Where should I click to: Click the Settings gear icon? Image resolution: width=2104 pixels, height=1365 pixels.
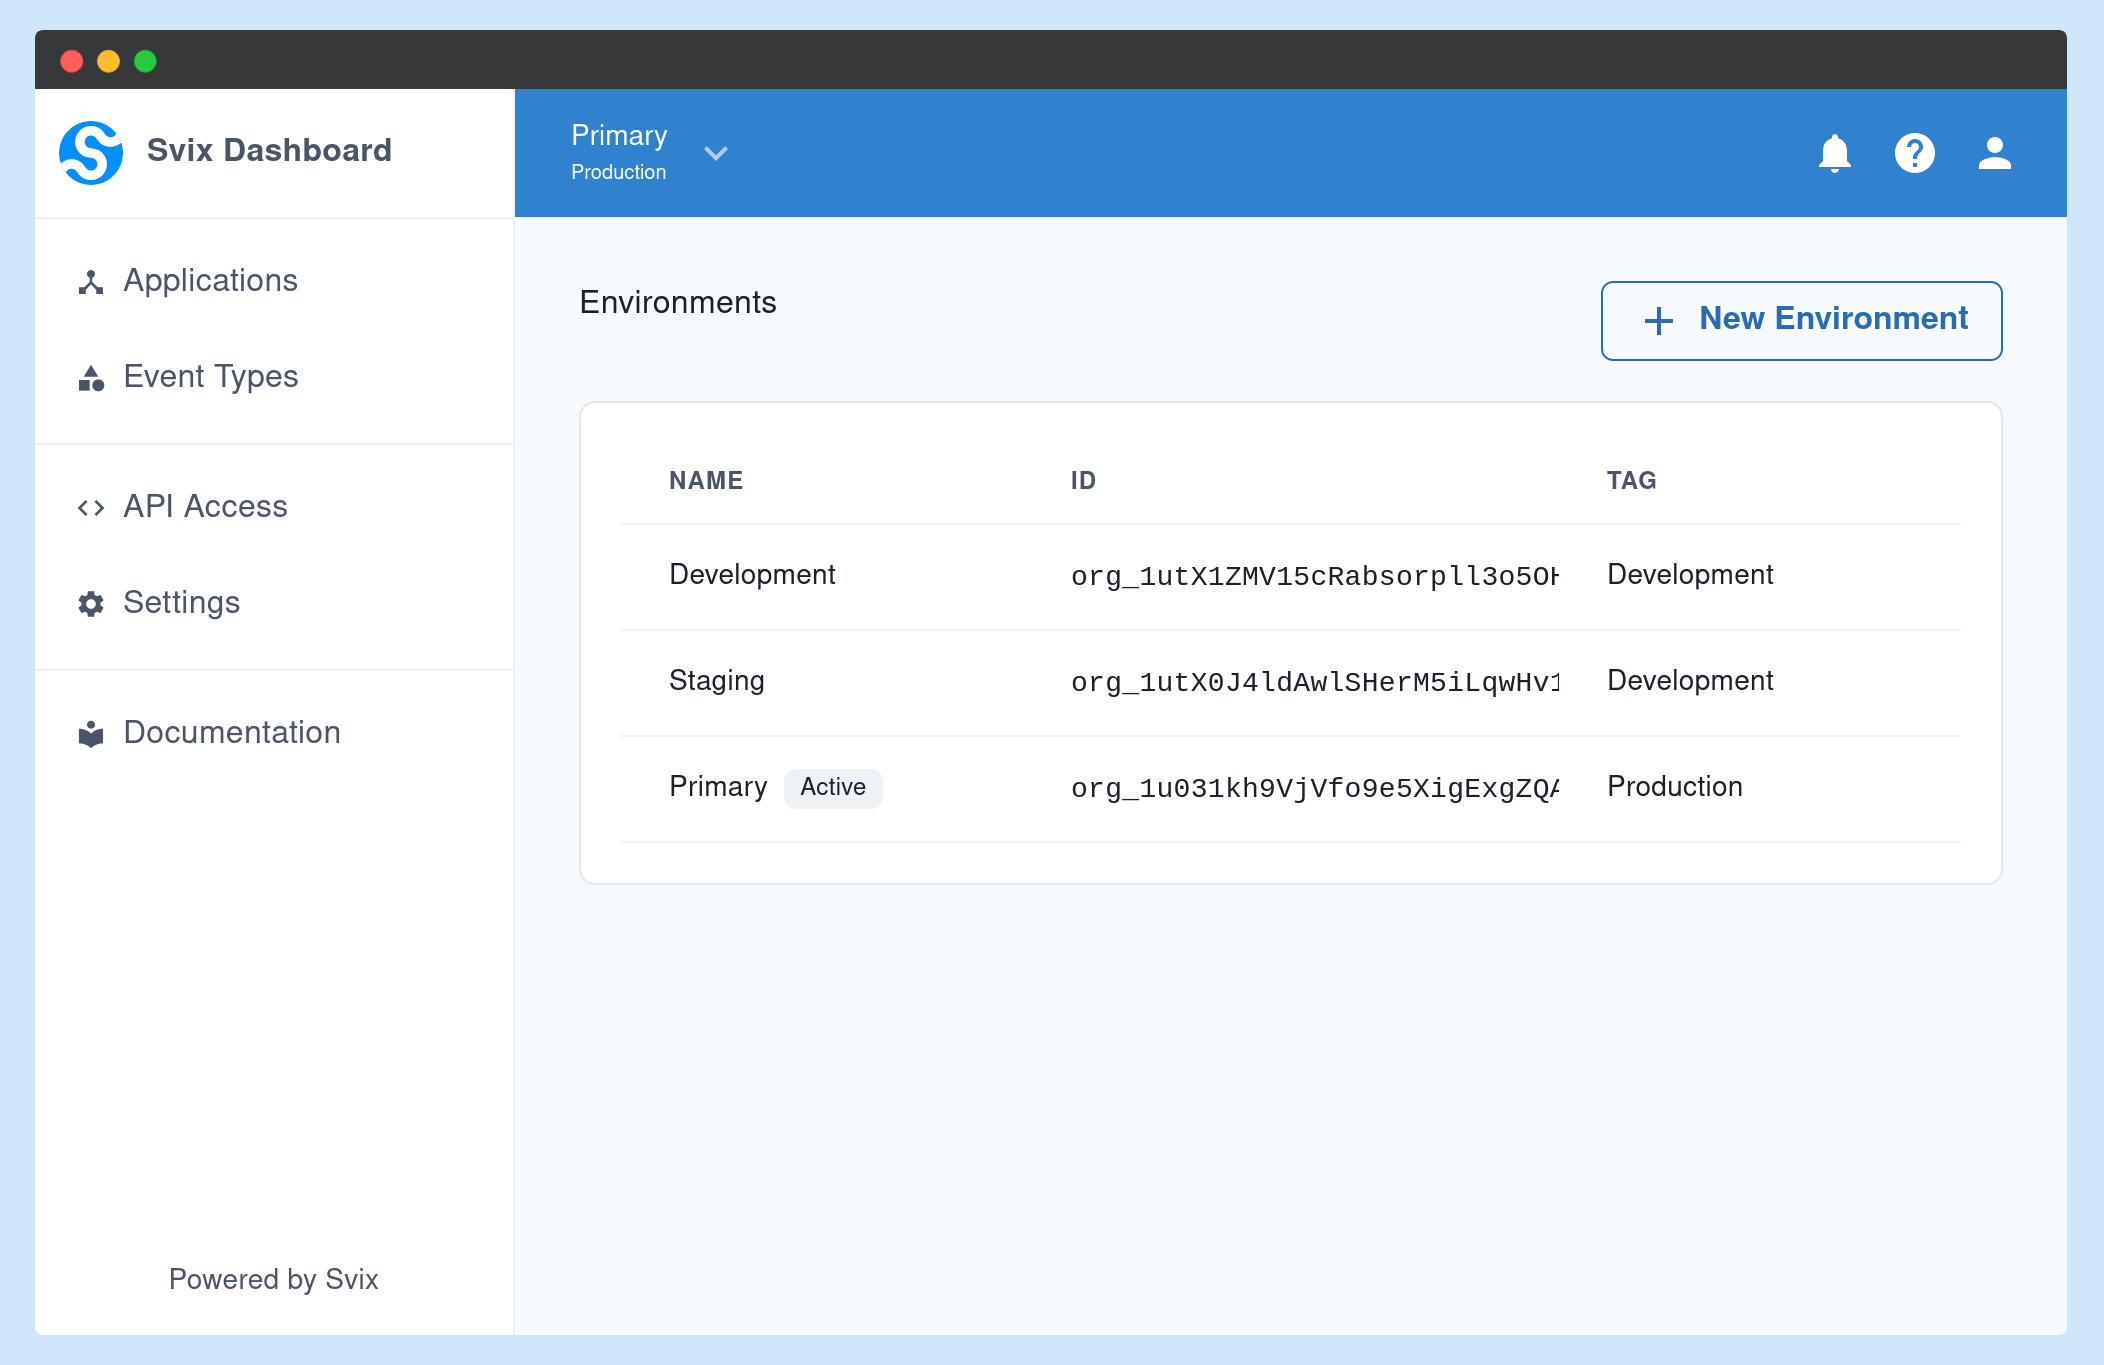coord(90,603)
